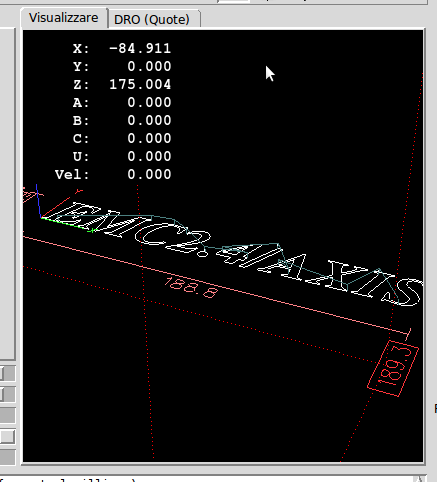Click the Vel: 0.000 readout
The width and height of the screenshot is (437, 482).
coord(113,175)
